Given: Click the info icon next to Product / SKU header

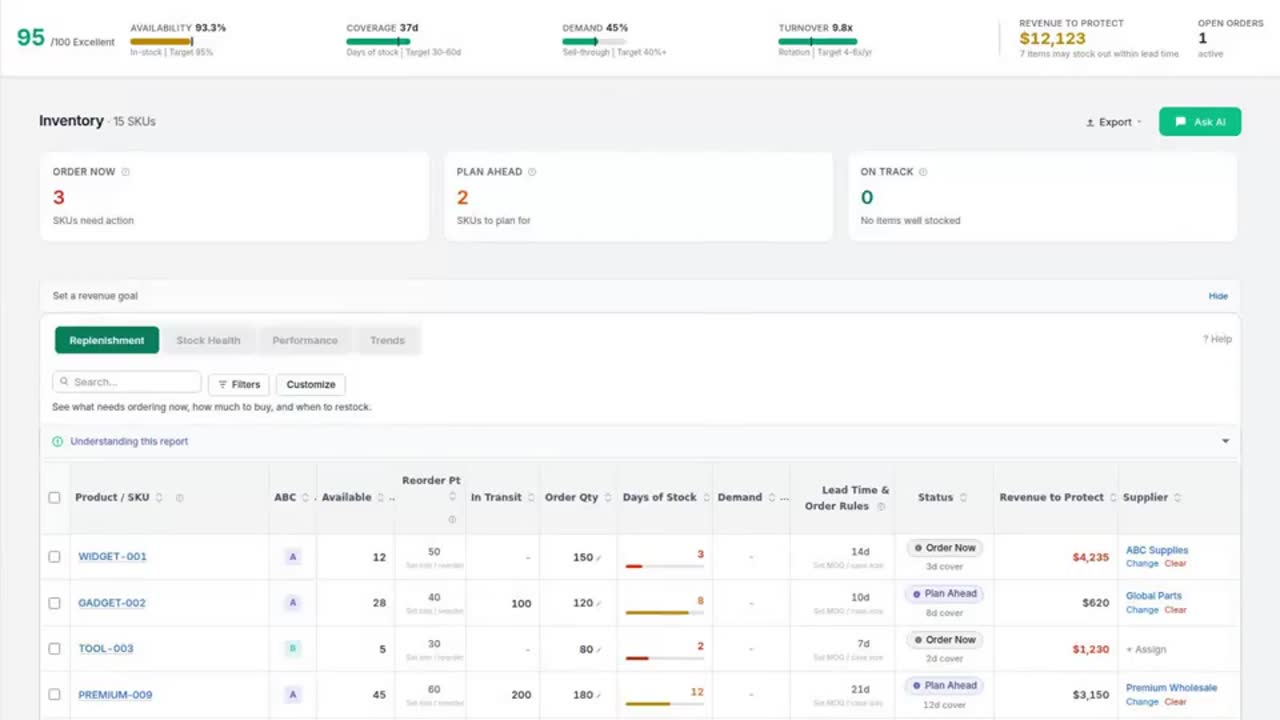Looking at the screenshot, I should (180, 498).
